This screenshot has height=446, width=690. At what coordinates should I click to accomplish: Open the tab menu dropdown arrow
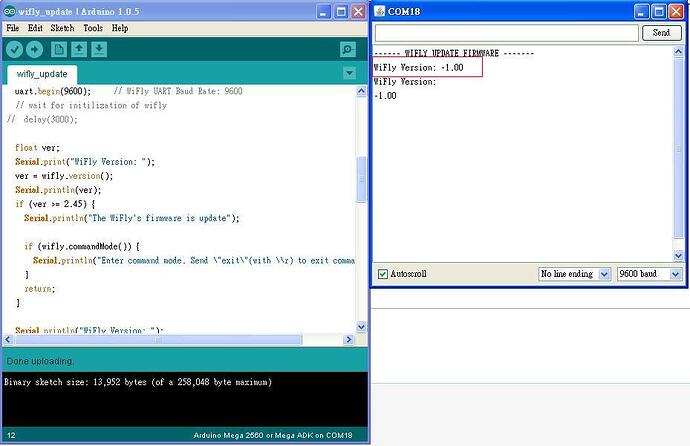[x=349, y=73]
